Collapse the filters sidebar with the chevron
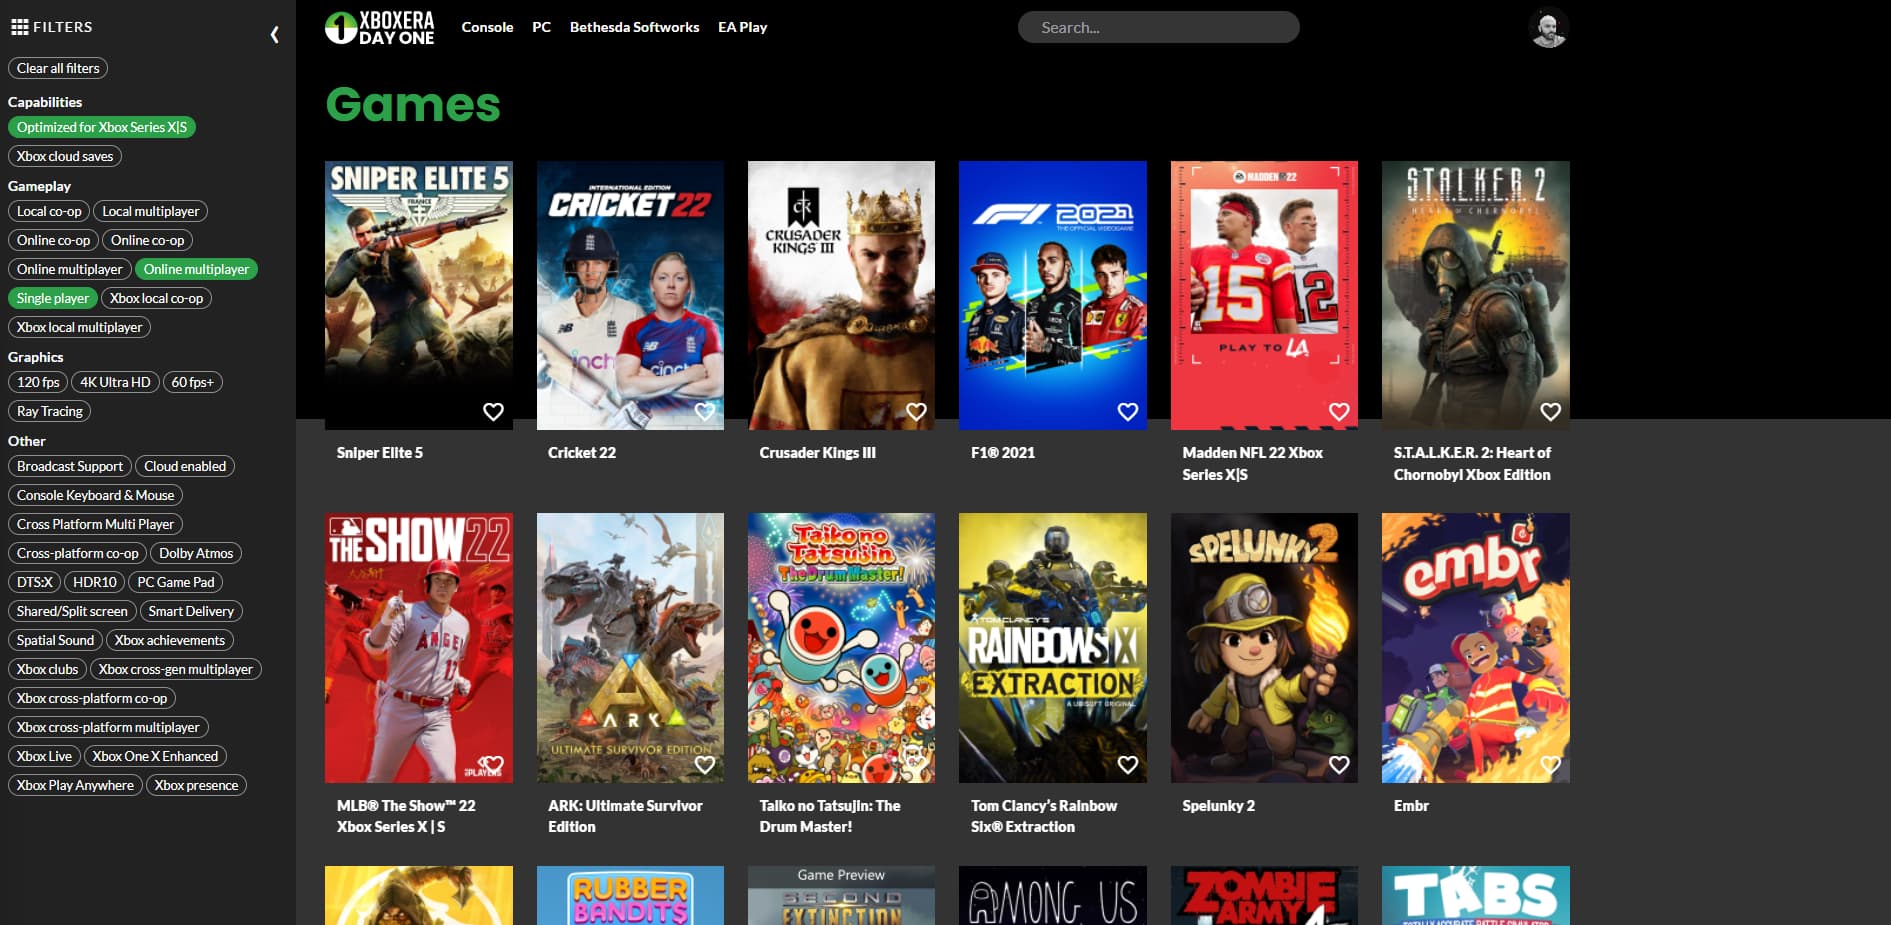This screenshot has height=925, width=1891. 274,35
